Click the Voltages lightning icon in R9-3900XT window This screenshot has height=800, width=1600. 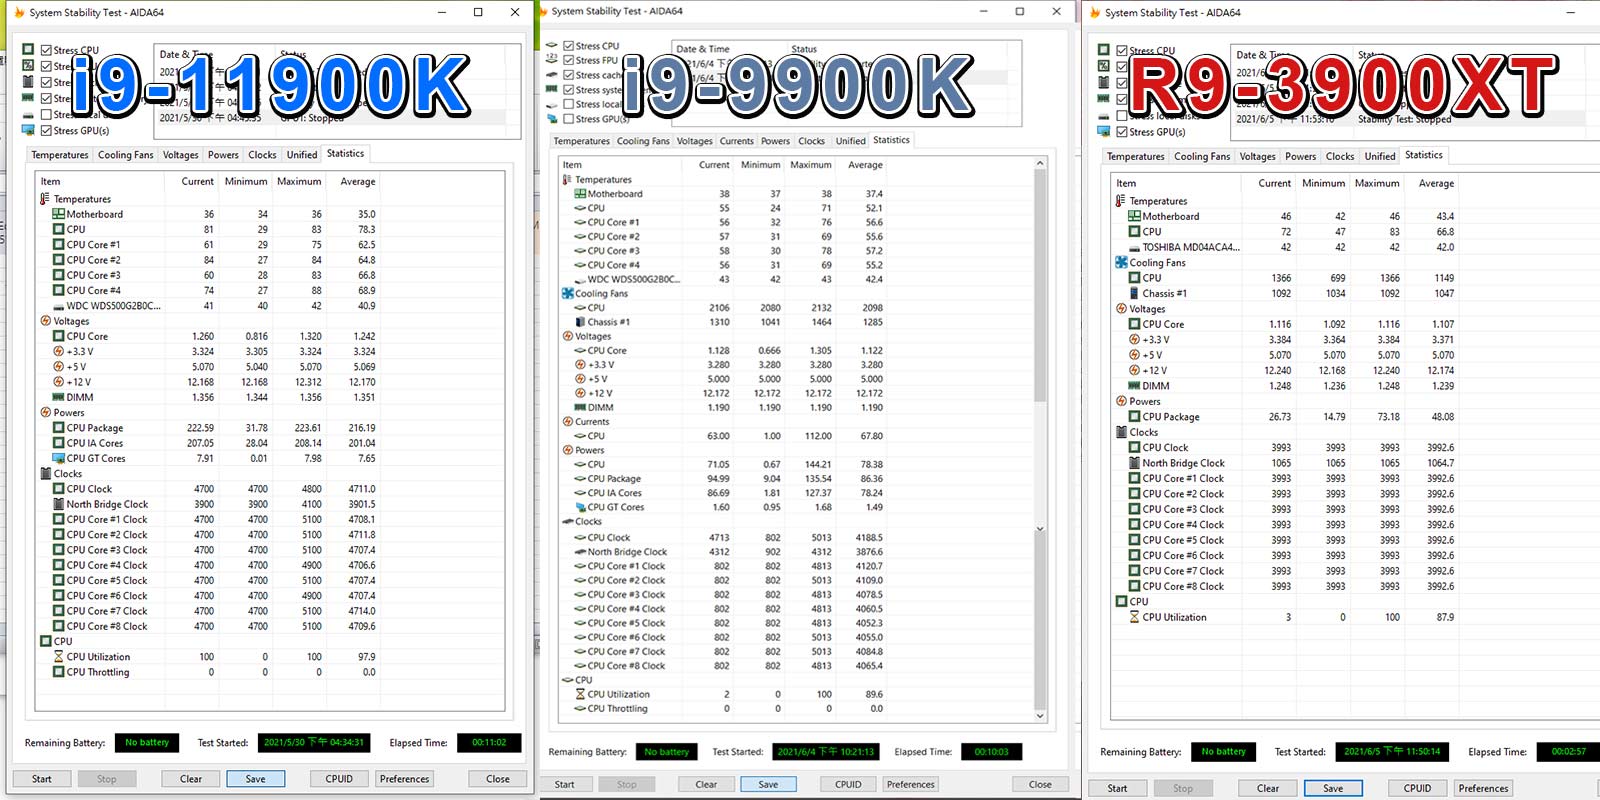pyautogui.click(x=1121, y=309)
